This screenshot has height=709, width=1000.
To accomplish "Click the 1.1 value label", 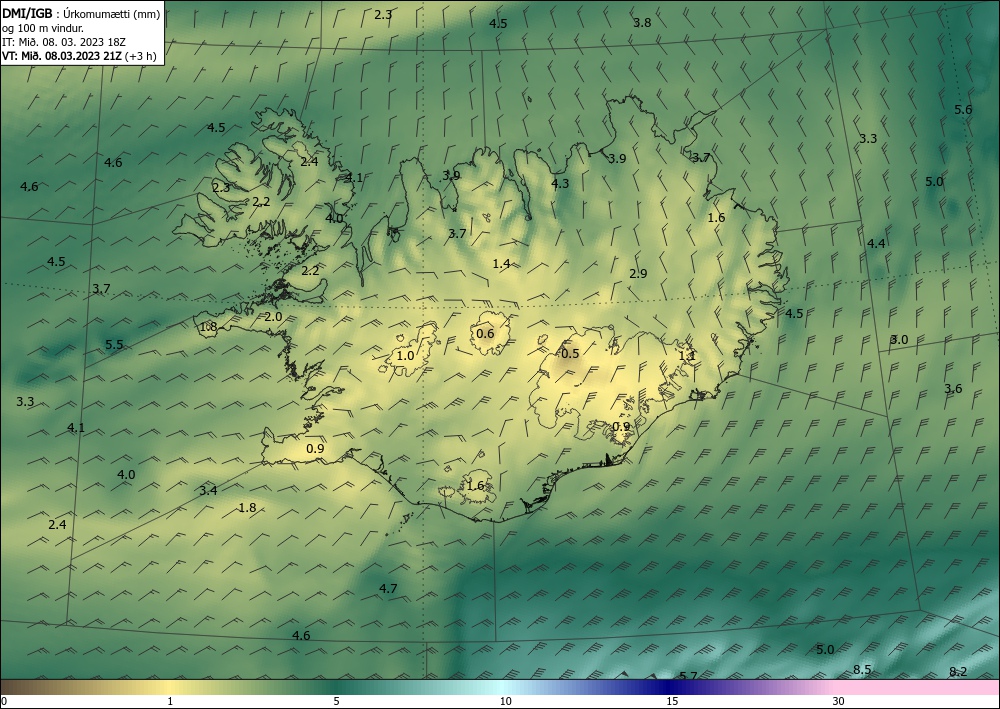I will click(687, 356).
